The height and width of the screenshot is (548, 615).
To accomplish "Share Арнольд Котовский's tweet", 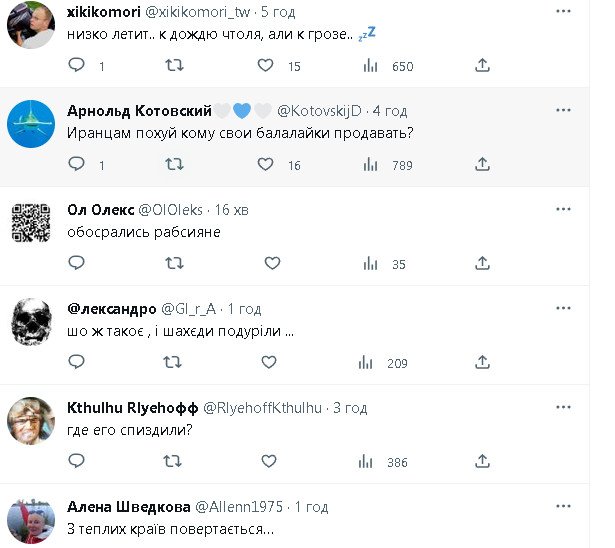I will click(x=482, y=165).
